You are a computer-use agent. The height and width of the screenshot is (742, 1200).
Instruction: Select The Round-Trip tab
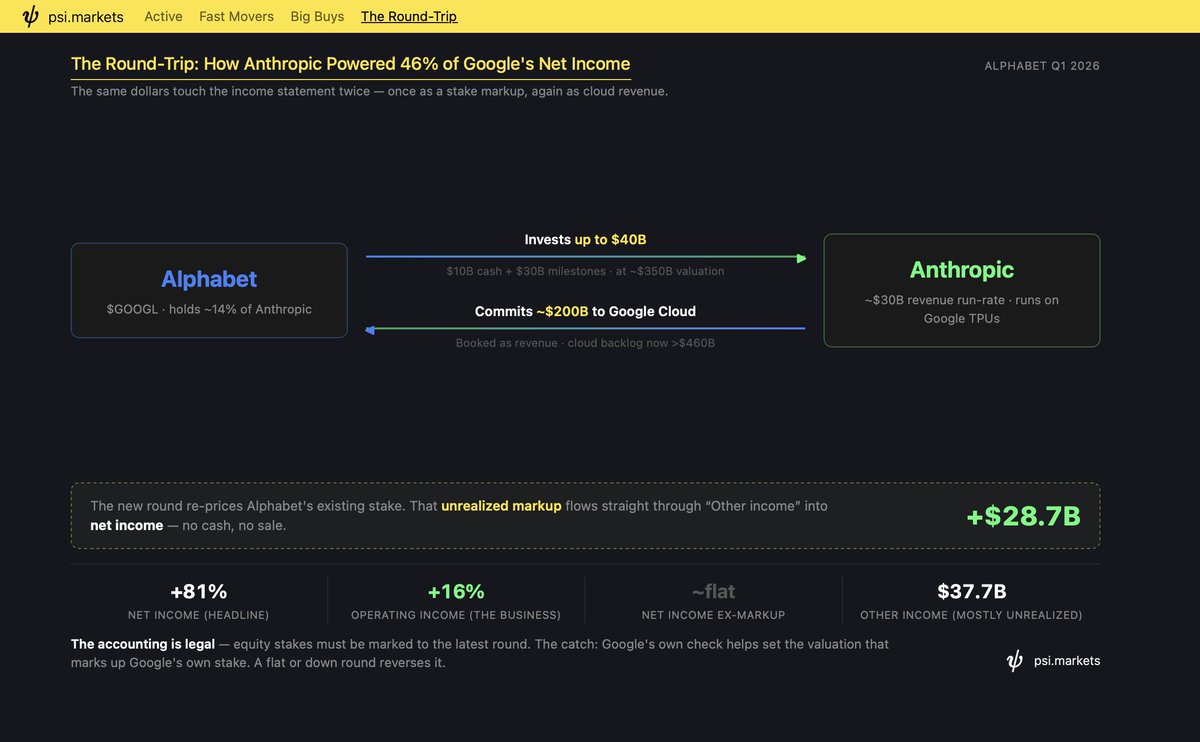click(x=409, y=16)
